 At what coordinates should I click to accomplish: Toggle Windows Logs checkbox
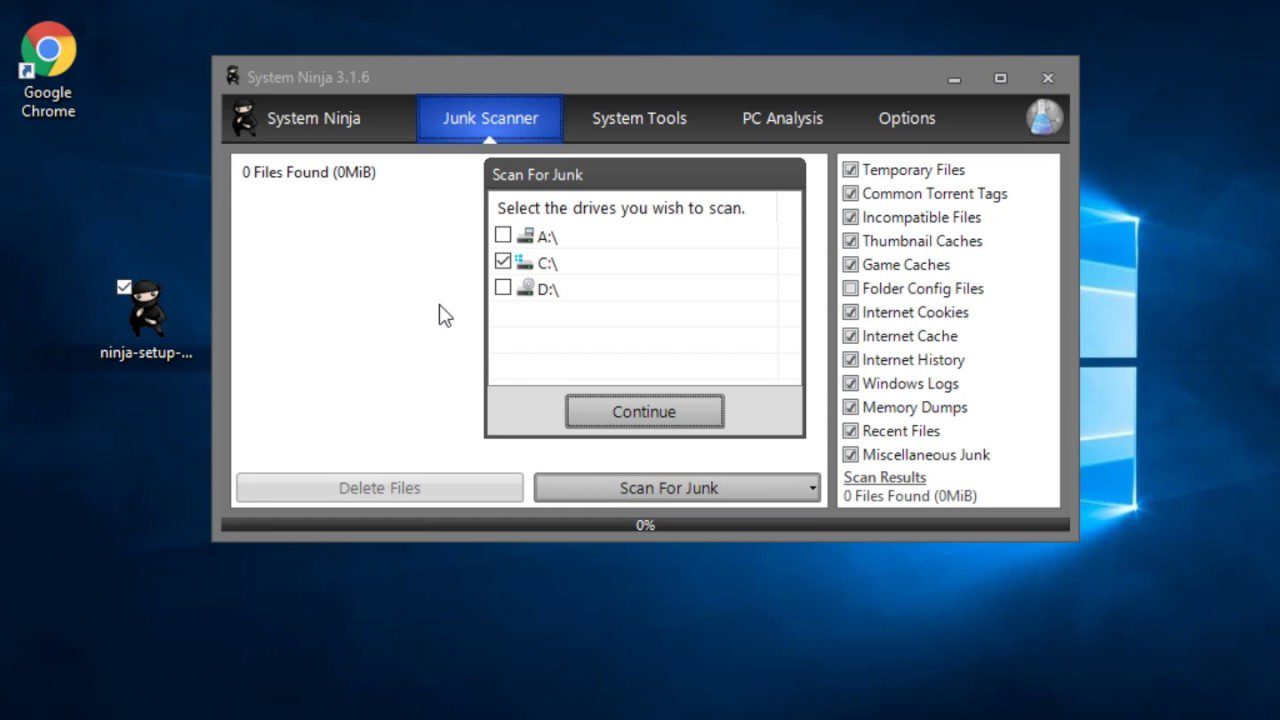tap(850, 383)
